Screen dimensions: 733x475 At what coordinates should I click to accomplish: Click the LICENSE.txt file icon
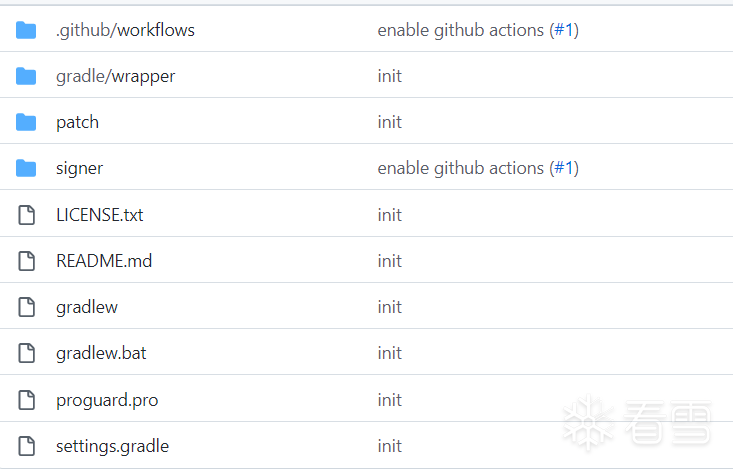[26, 215]
